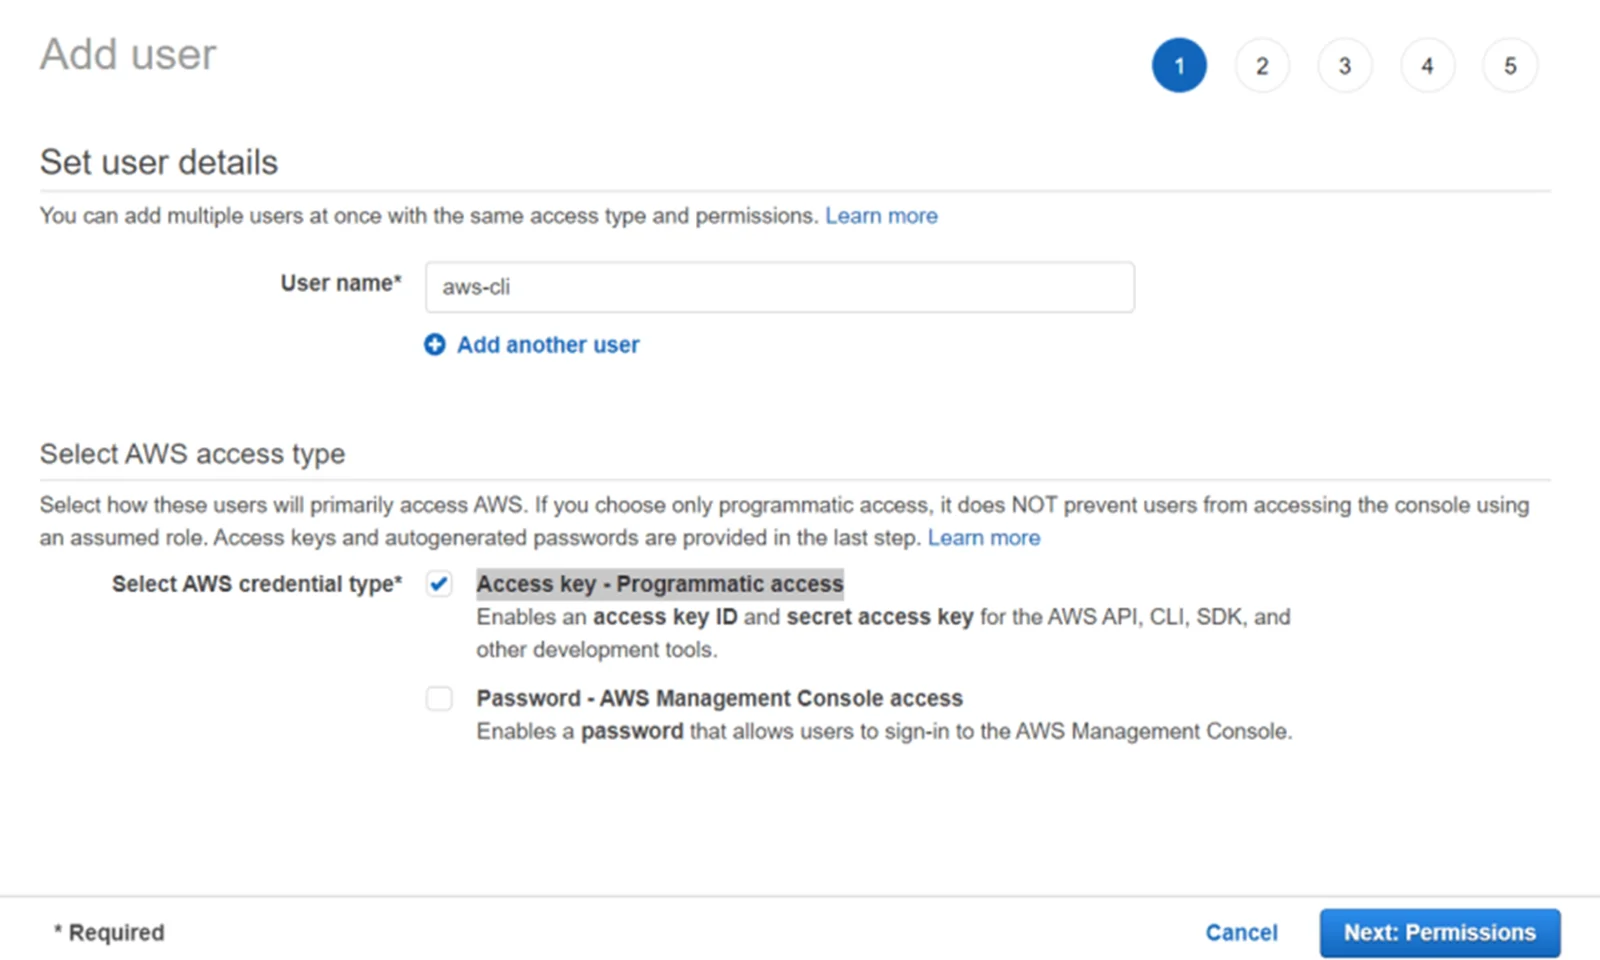Click step 3 of the Add user wizard

click(1345, 65)
